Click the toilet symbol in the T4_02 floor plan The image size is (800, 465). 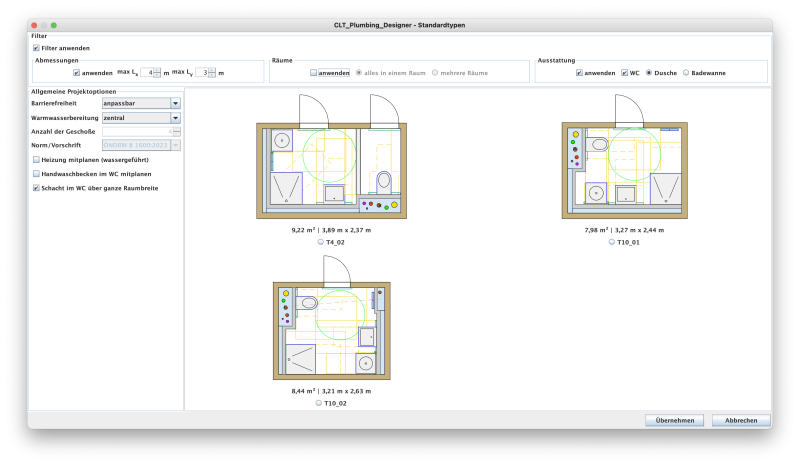[x=384, y=182]
